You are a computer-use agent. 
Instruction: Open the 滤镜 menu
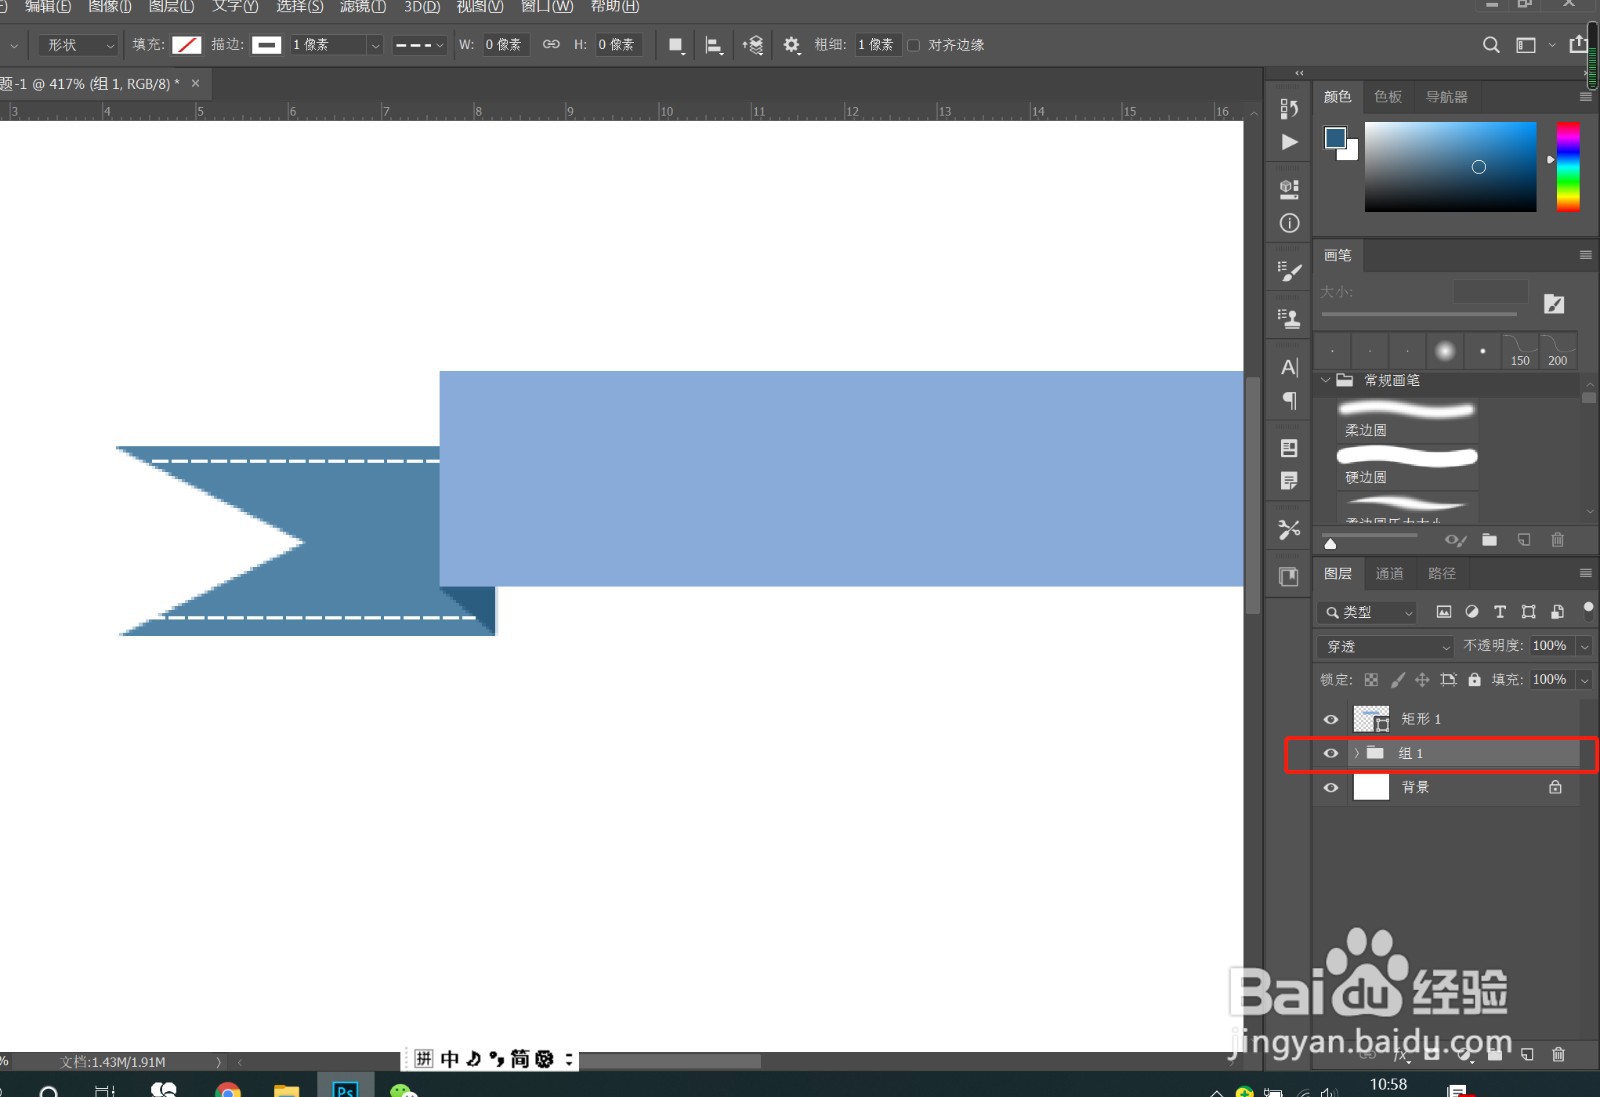tap(362, 7)
